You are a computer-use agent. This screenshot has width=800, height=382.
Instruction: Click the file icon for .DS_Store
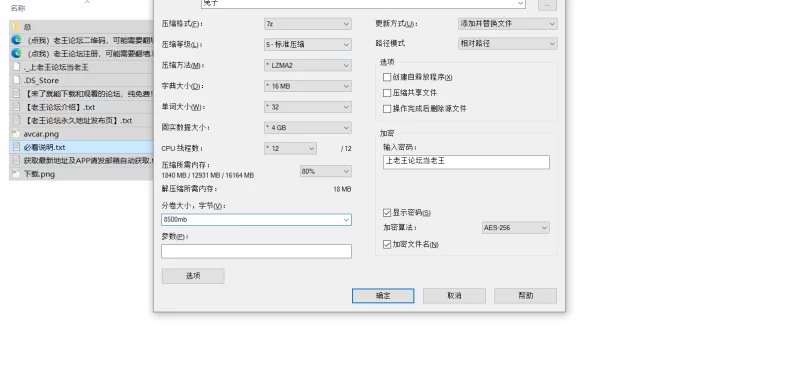[16, 80]
